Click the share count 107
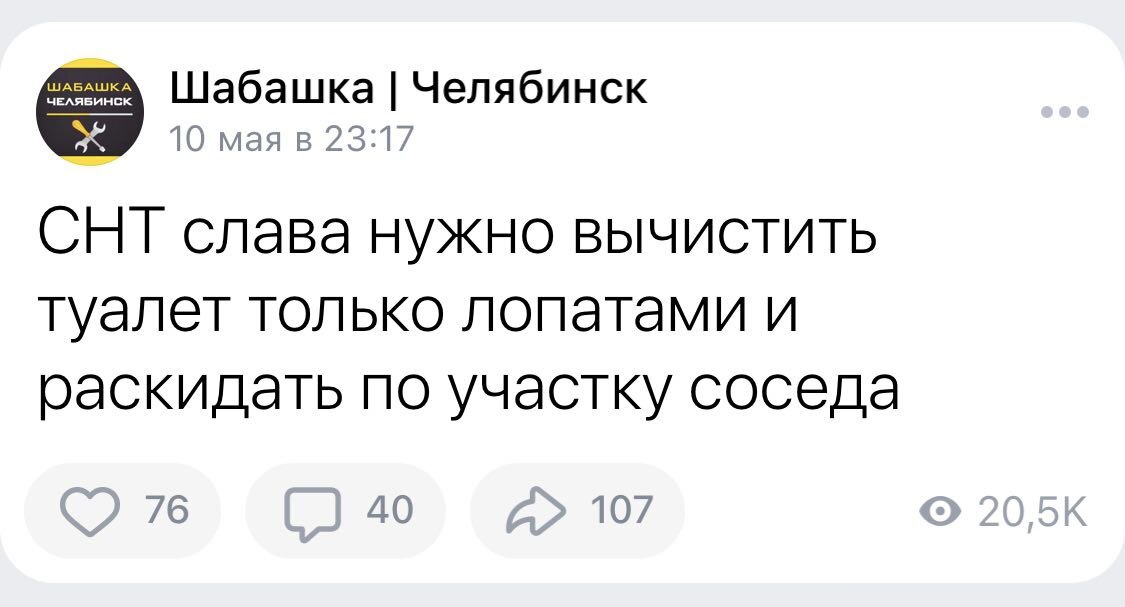 (621, 510)
